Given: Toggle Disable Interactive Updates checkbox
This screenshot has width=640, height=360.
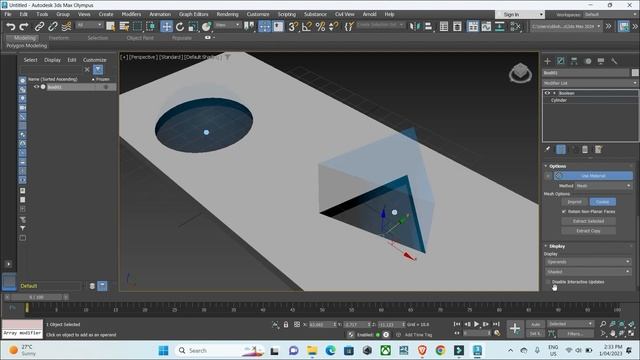Looking at the screenshot, I should (548, 282).
